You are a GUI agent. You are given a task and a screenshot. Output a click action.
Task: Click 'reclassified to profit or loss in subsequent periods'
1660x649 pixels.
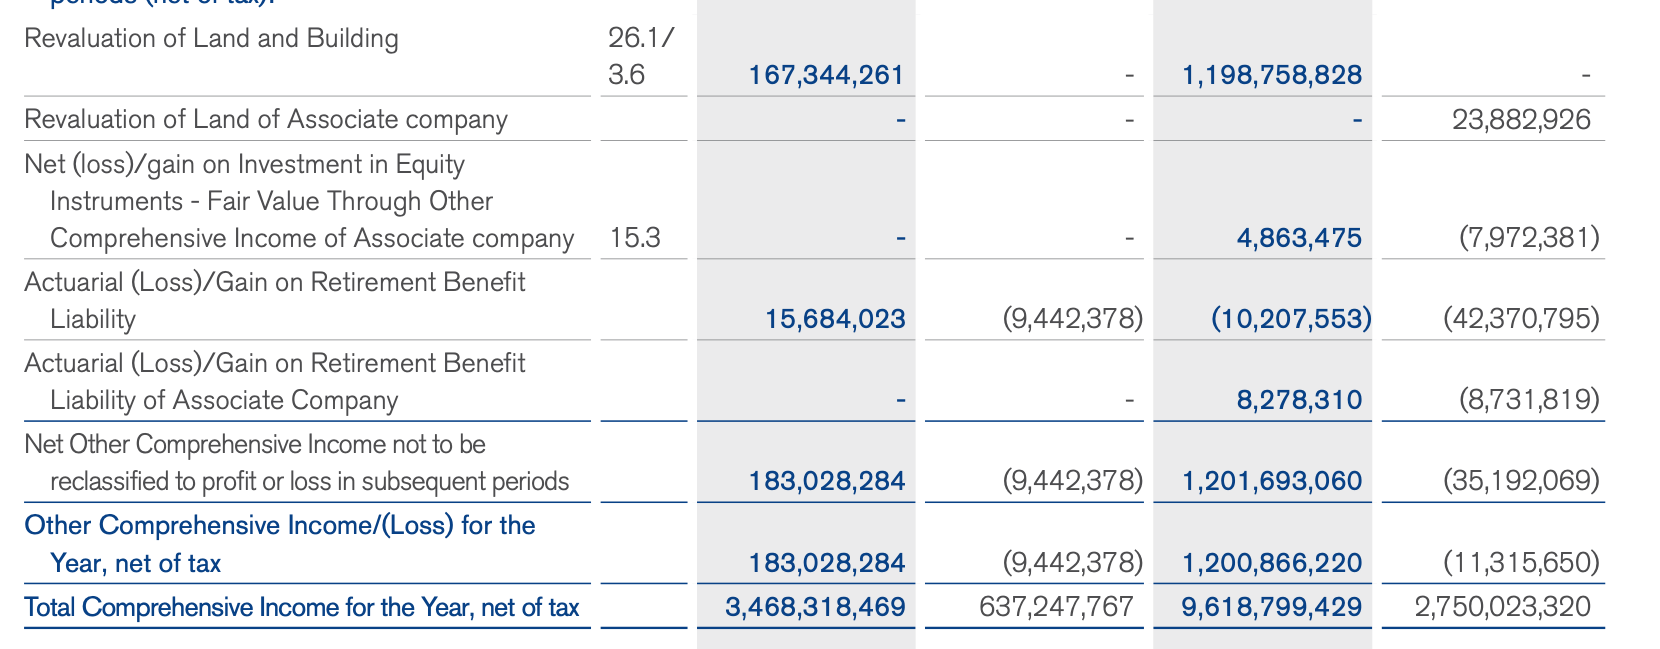coord(310,482)
